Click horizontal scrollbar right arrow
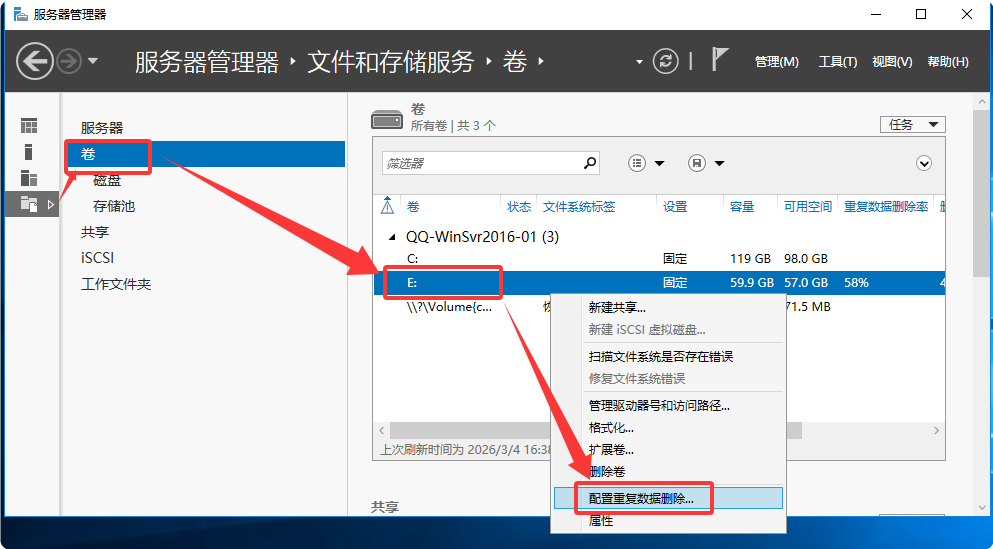 pos(936,431)
